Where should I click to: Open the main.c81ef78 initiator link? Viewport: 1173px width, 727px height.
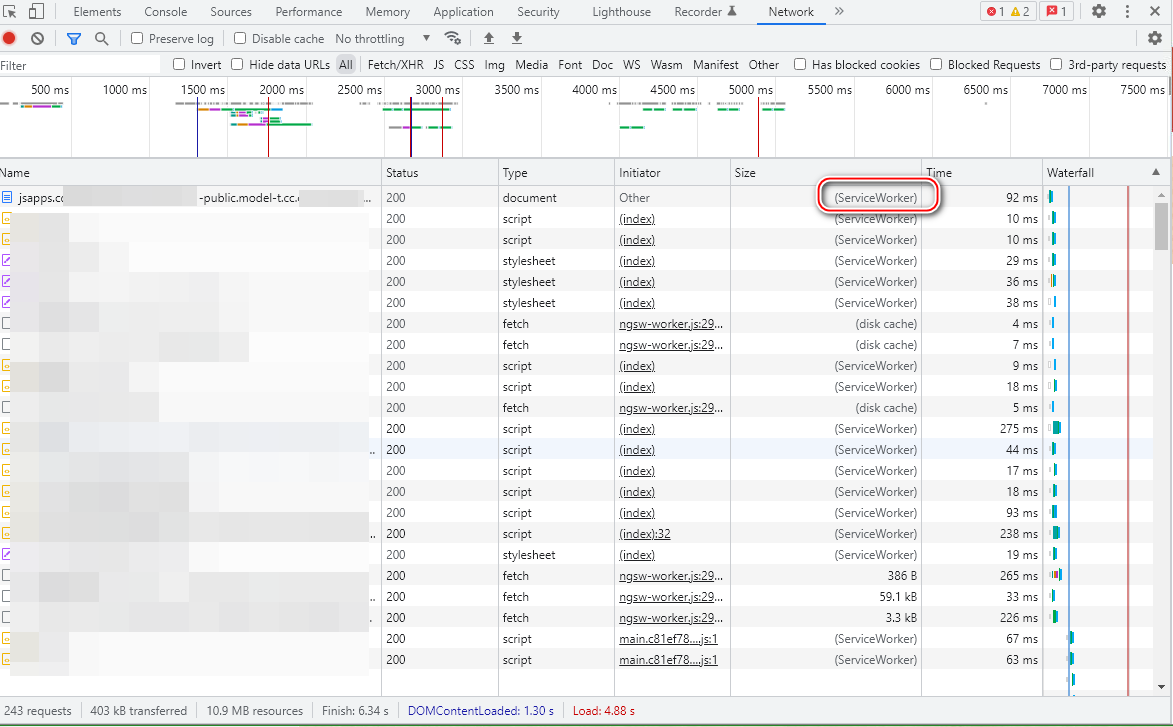(668, 639)
